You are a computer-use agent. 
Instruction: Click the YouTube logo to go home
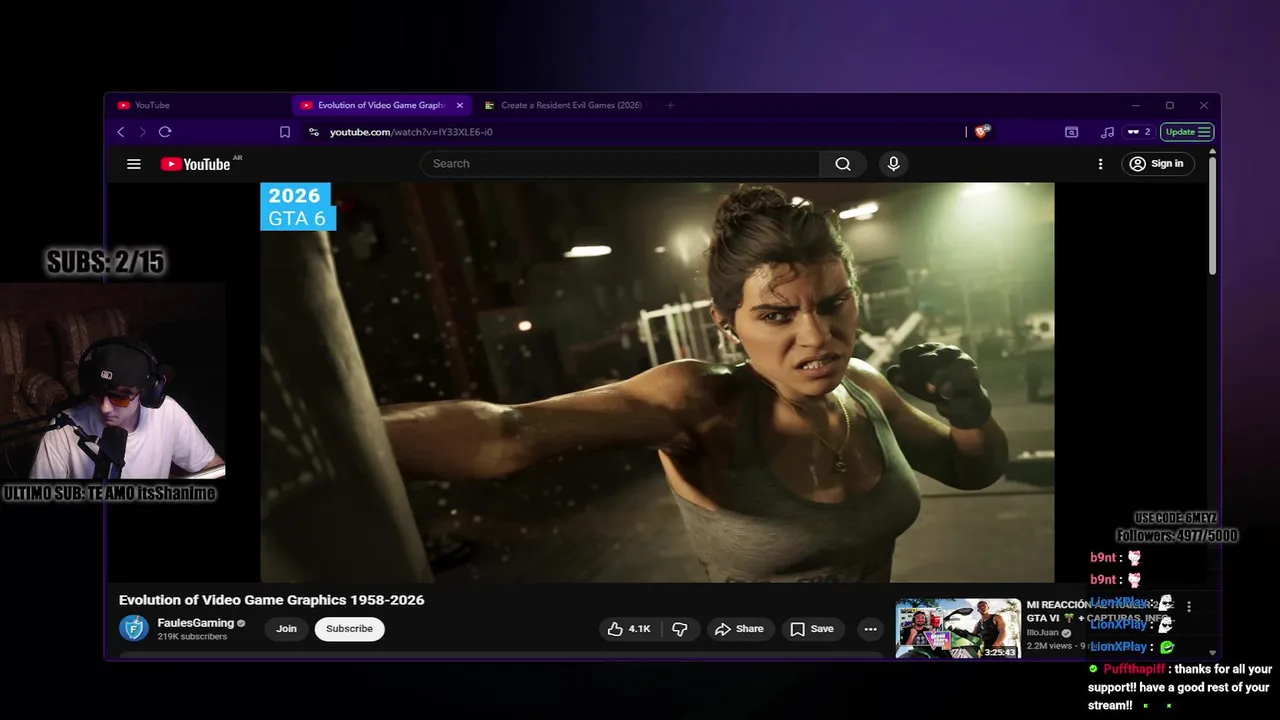[196, 164]
